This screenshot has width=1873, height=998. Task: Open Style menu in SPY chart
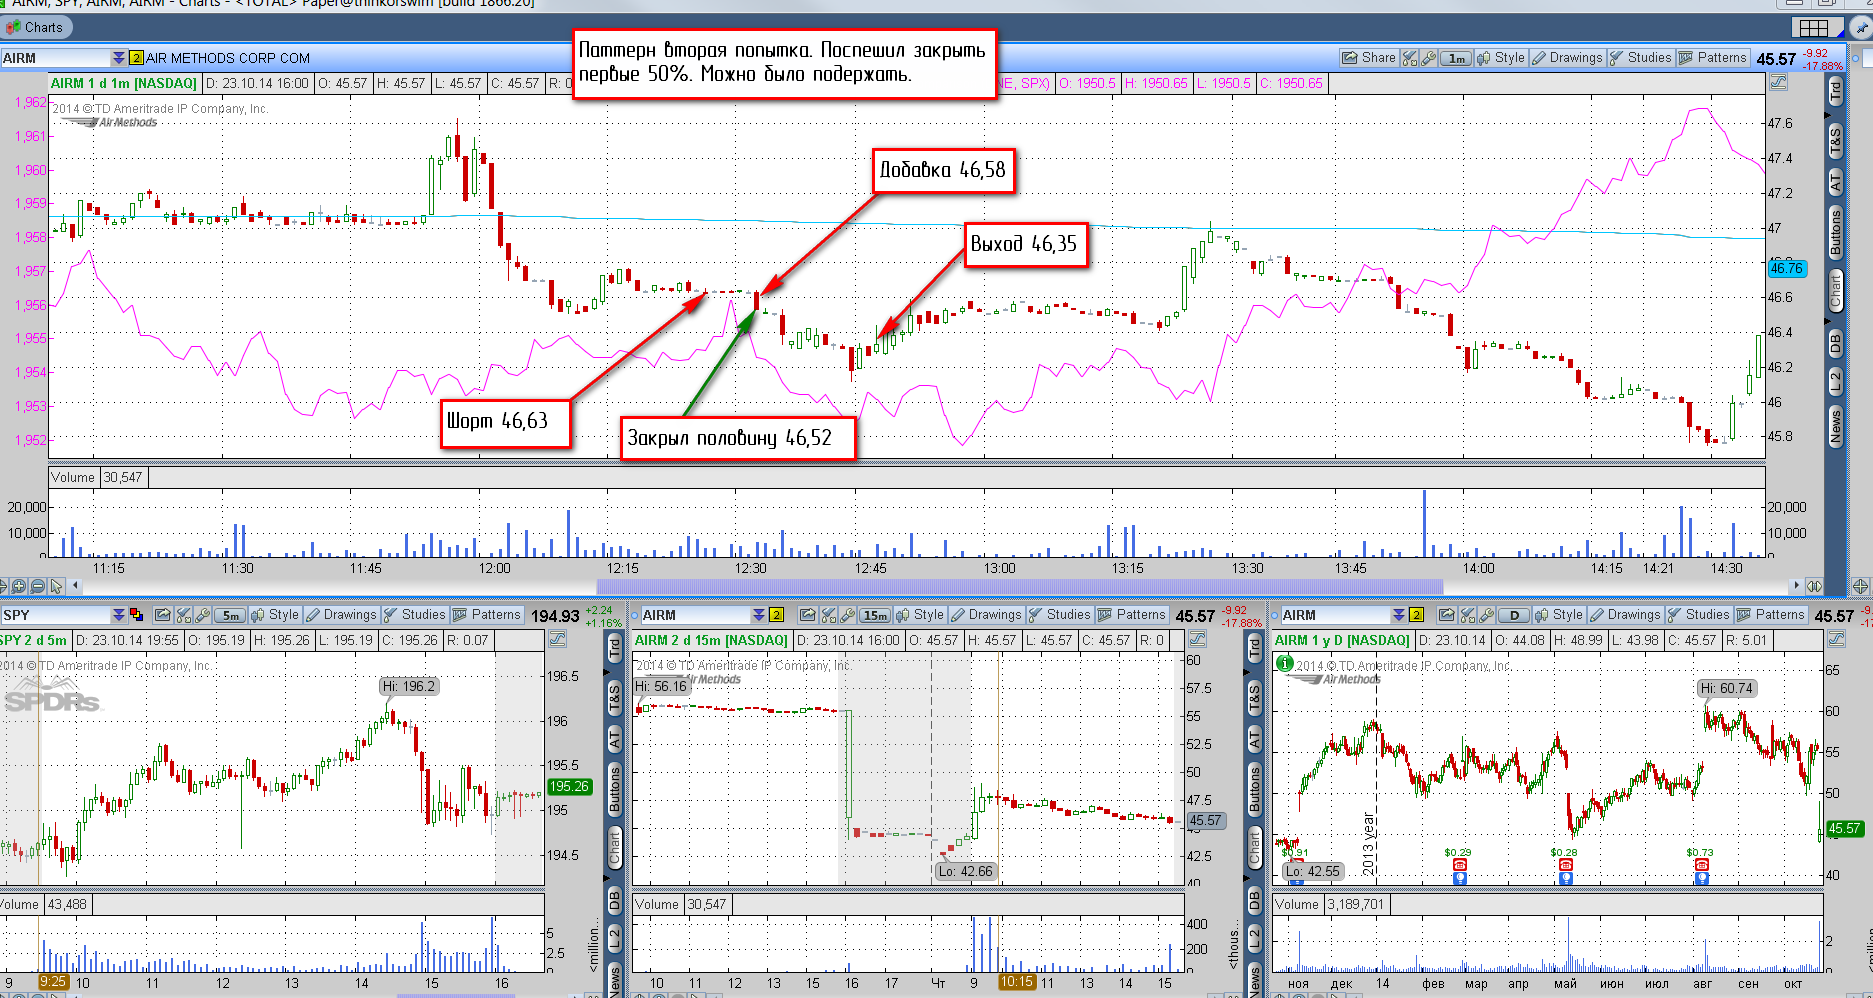276,615
